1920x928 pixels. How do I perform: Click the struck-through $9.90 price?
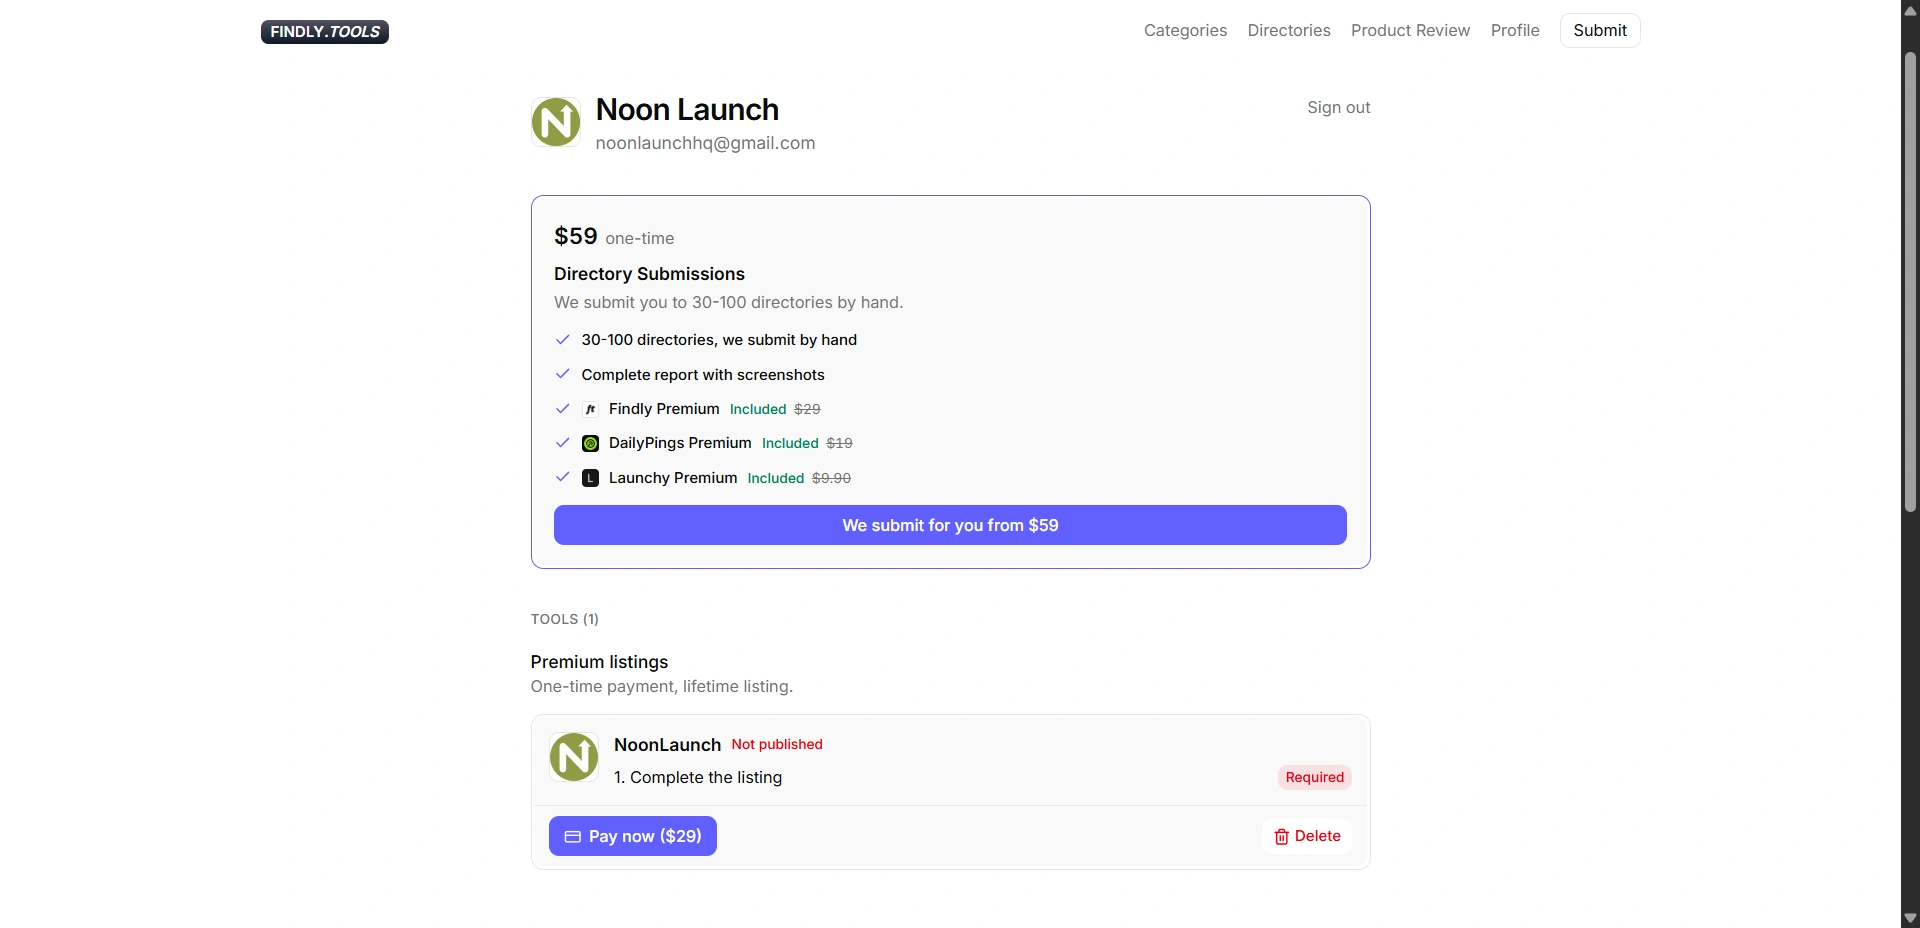tap(831, 478)
